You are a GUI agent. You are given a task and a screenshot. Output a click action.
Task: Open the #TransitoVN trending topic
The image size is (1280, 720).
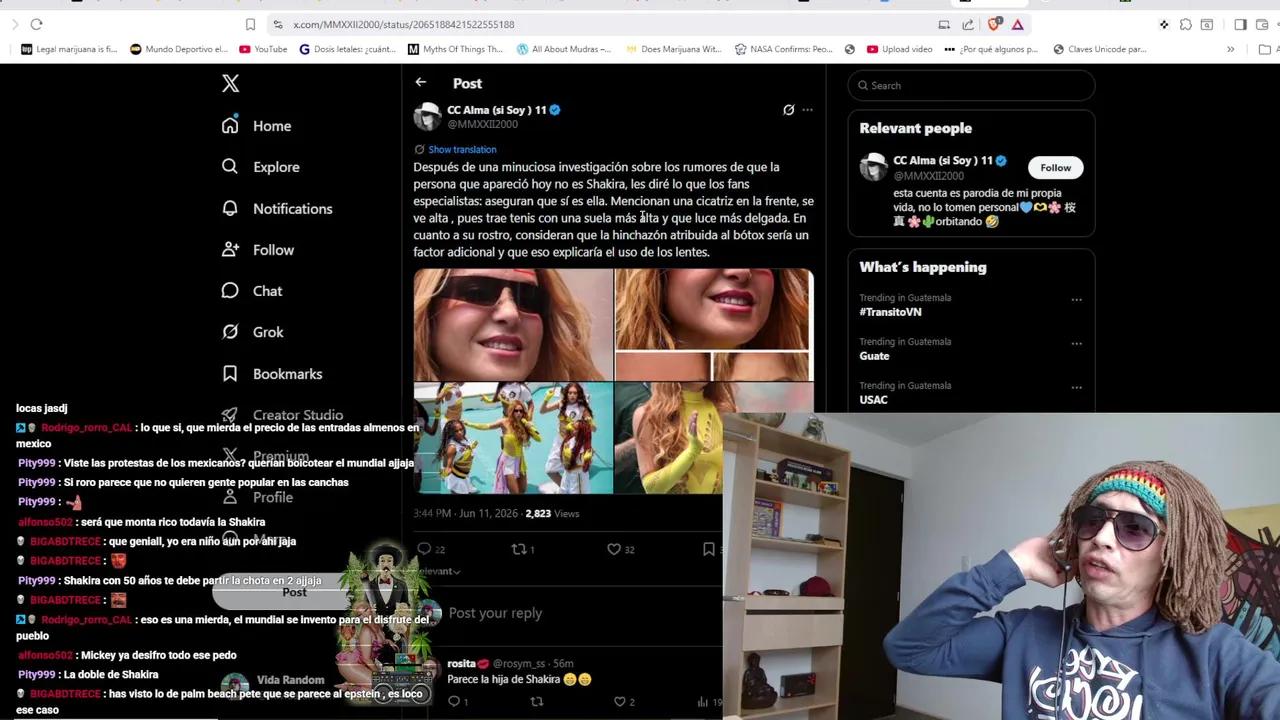(x=890, y=312)
